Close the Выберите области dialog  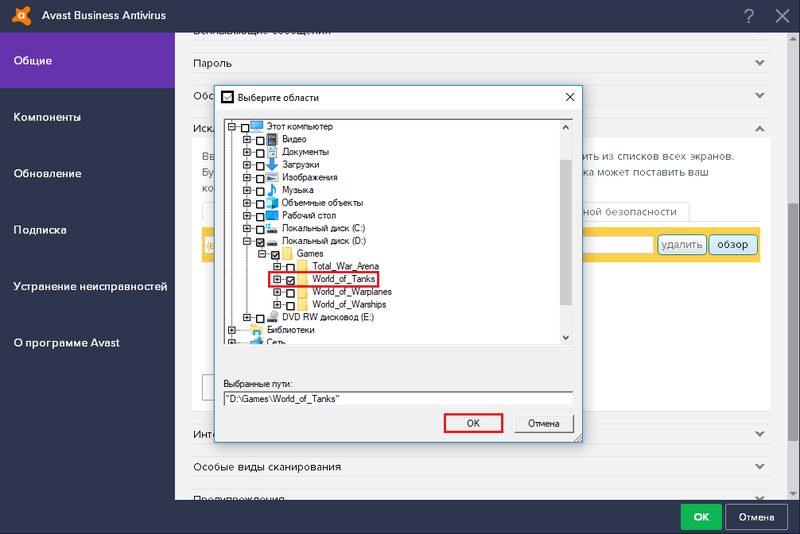click(x=570, y=97)
